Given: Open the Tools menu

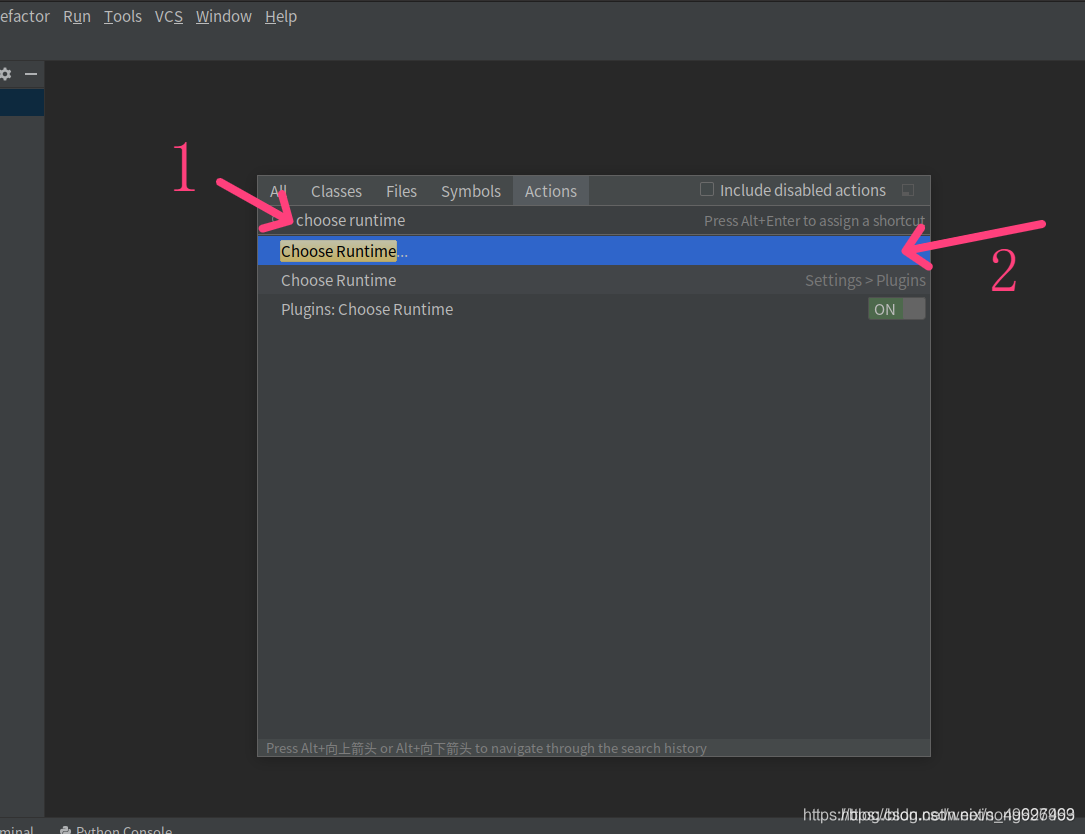Looking at the screenshot, I should click(x=122, y=17).
